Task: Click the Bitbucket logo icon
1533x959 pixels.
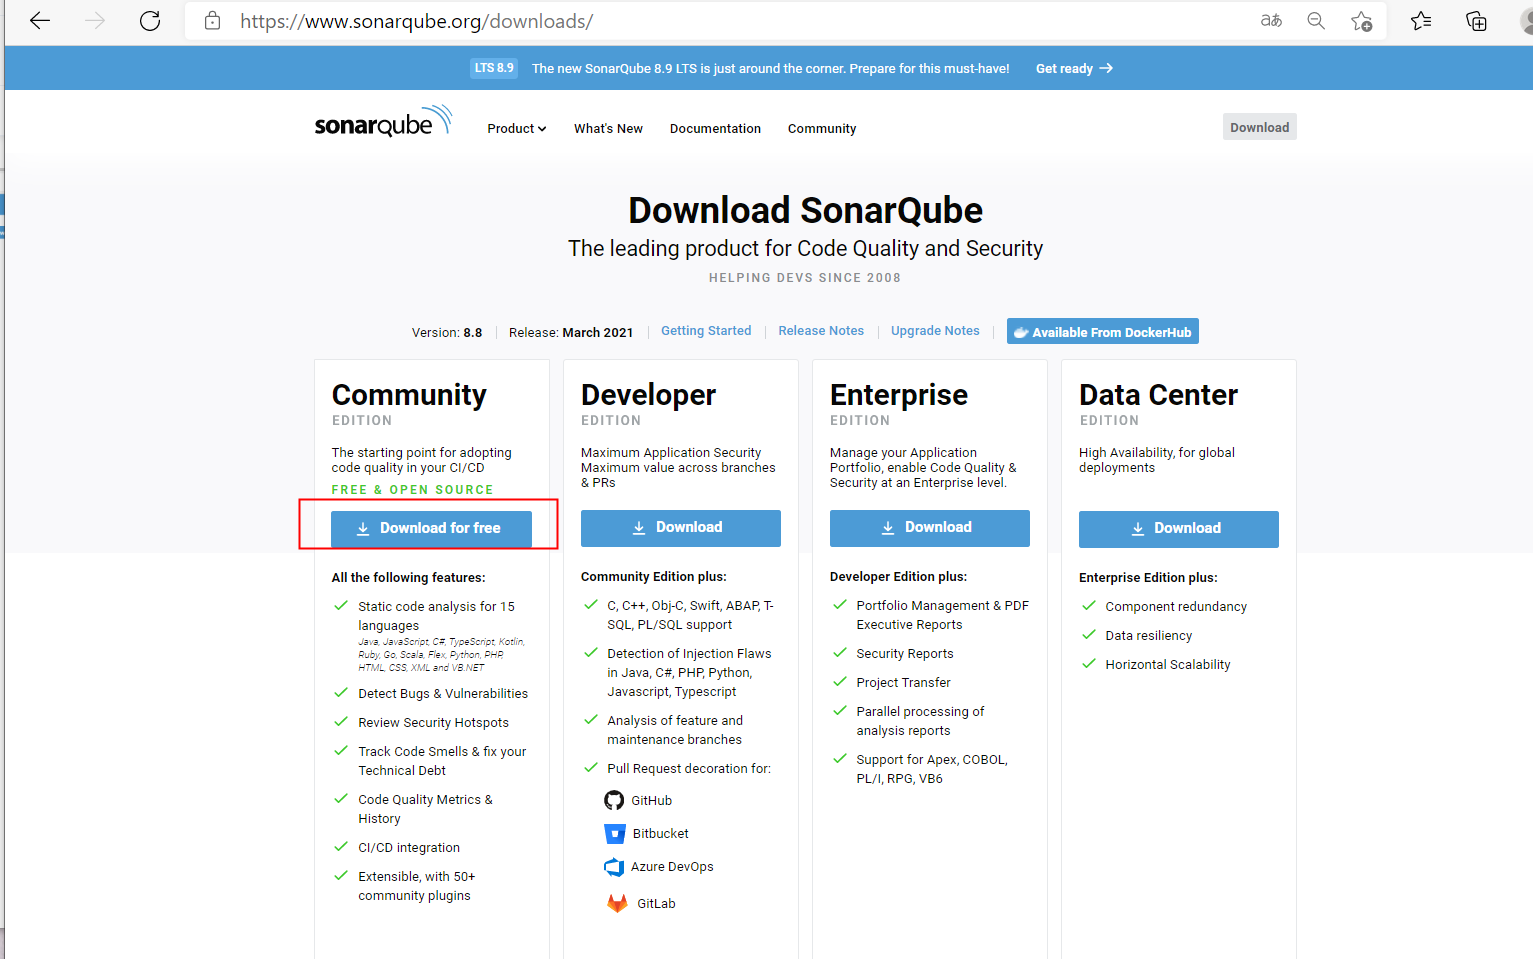Action: (615, 833)
